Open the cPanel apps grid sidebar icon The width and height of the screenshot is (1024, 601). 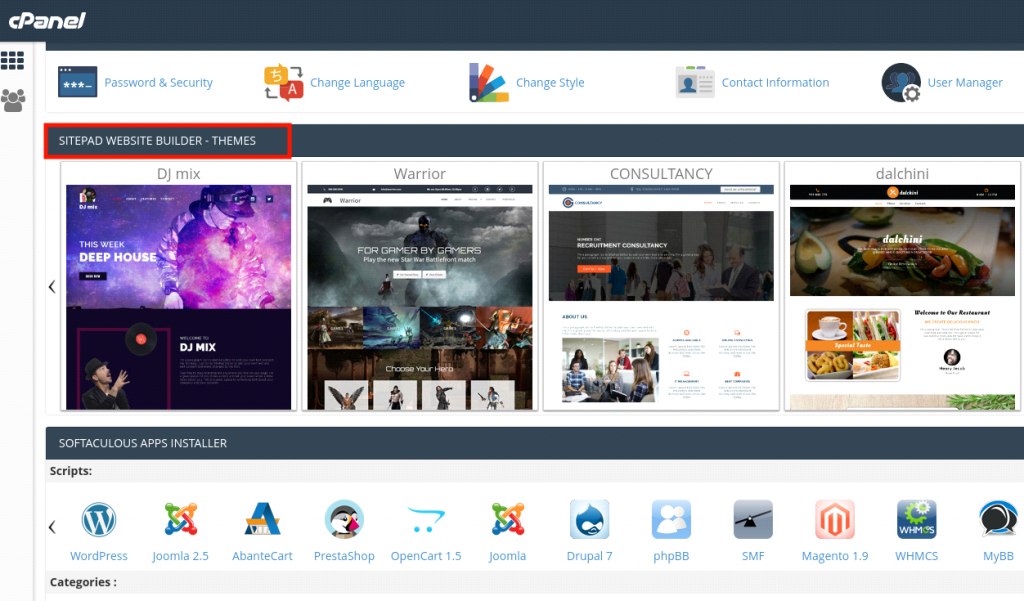pyautogui.click(x=12, y=60)
